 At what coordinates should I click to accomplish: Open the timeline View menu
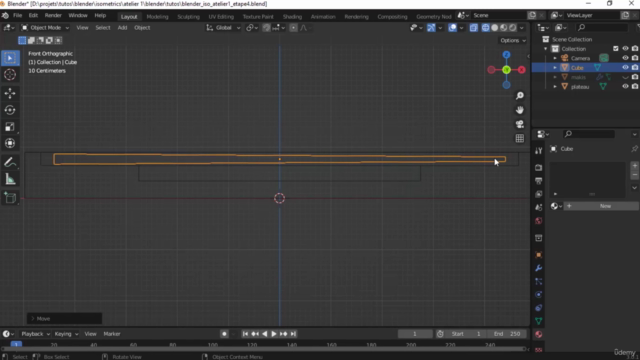[90, 334]
